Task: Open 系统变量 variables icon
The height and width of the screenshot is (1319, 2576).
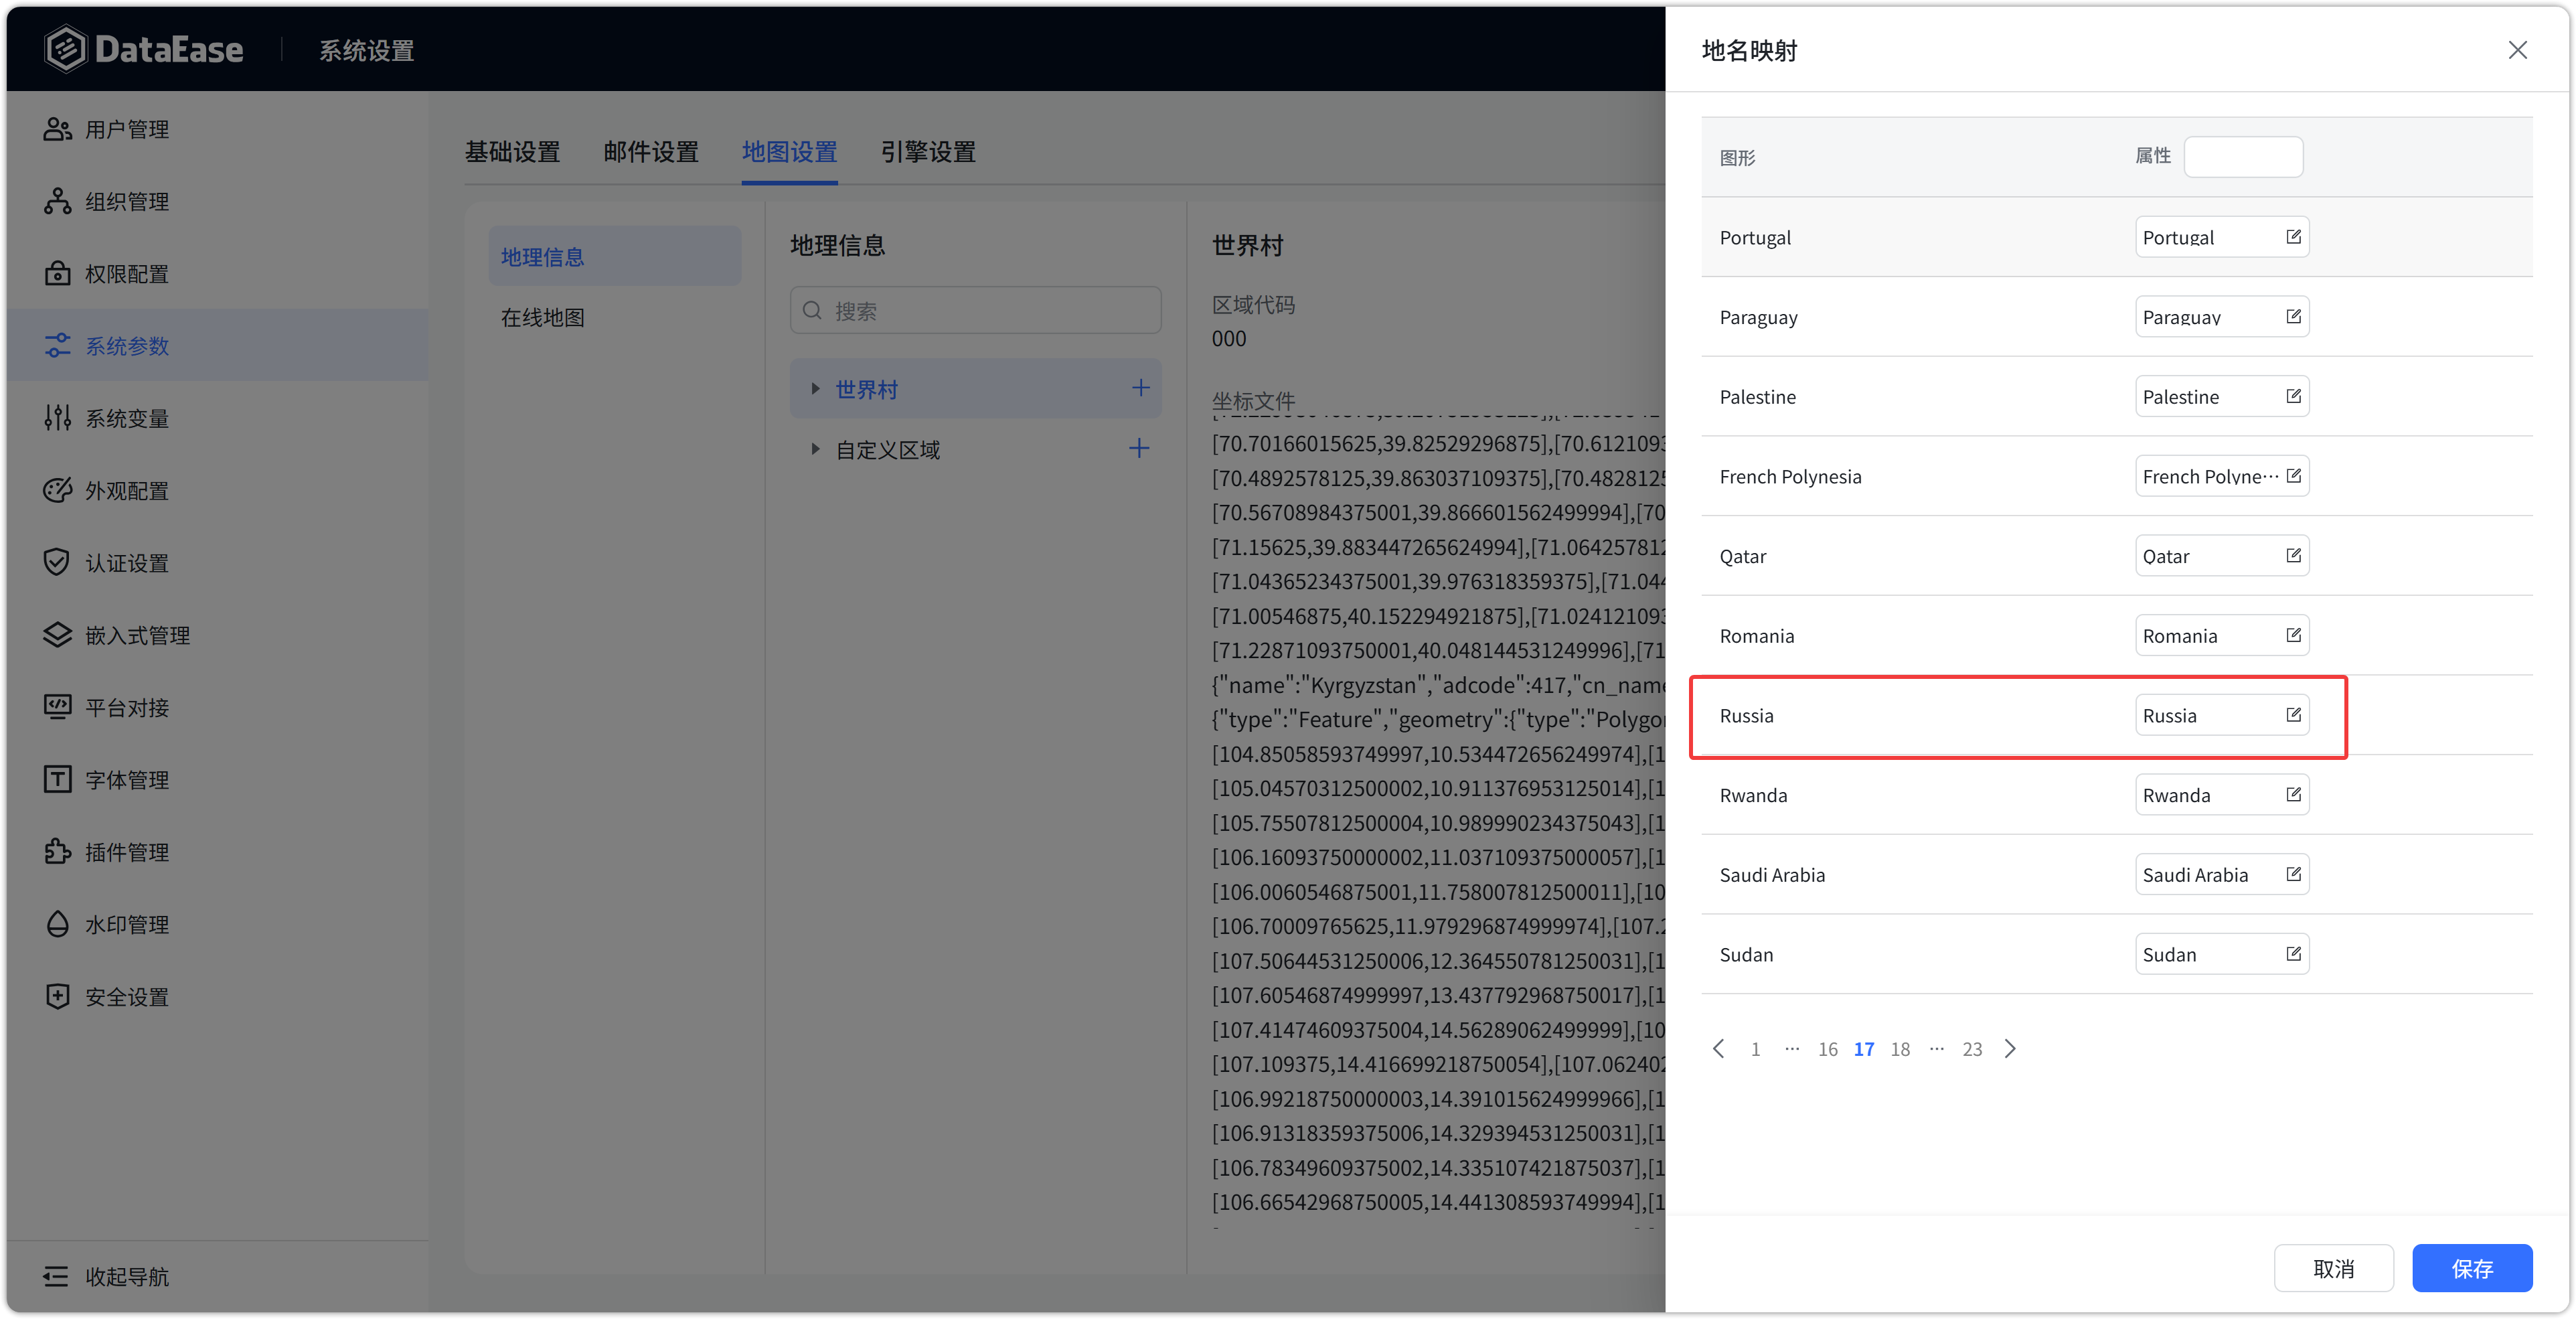Action: [x=57, y=418]
